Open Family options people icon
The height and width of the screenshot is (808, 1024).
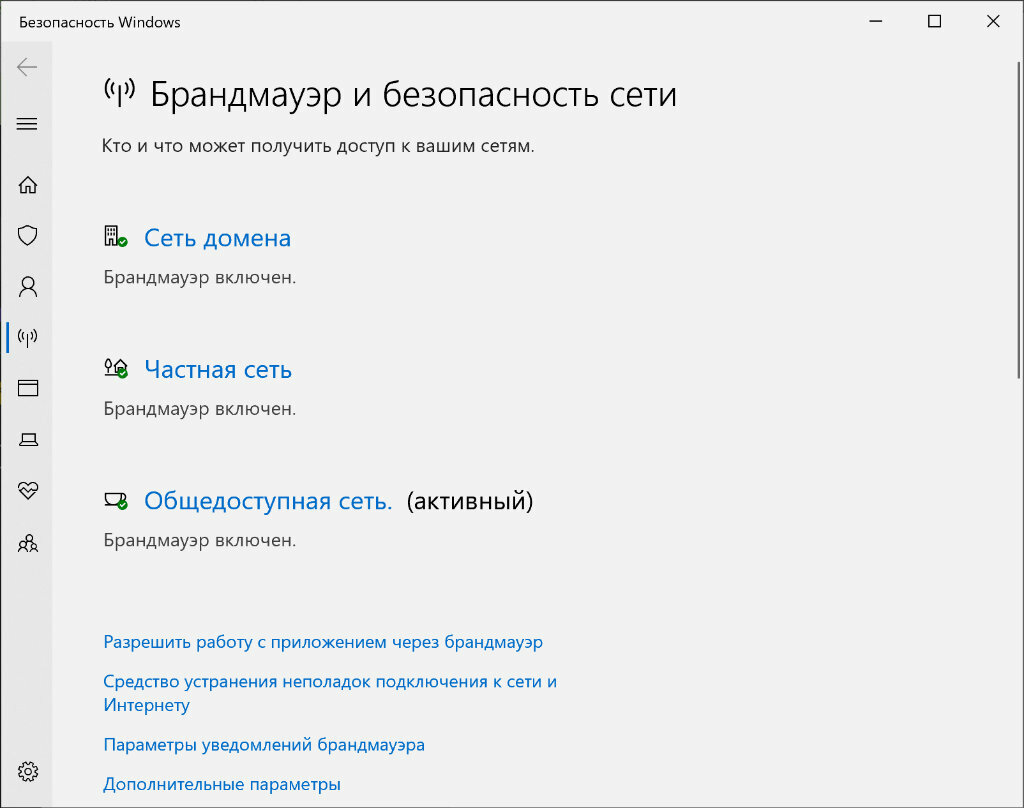coord(27,543)
